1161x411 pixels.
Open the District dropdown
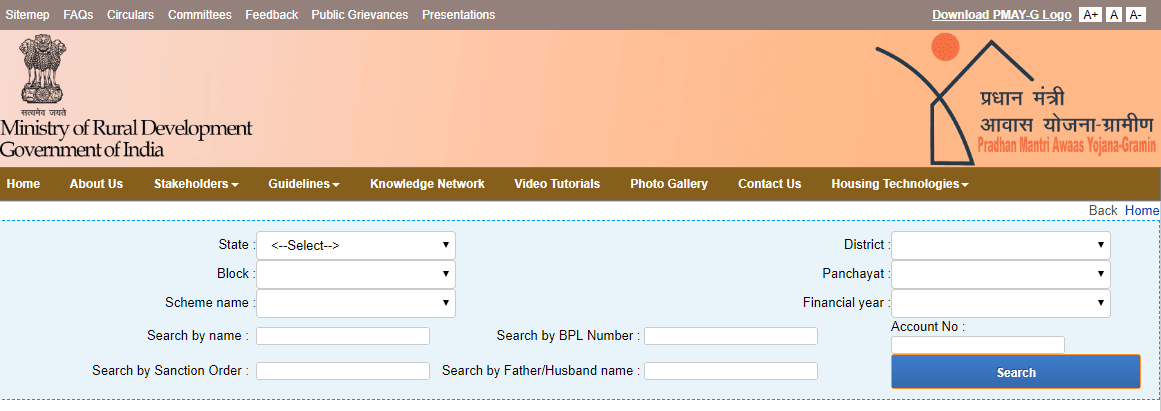coord(1000,245)
